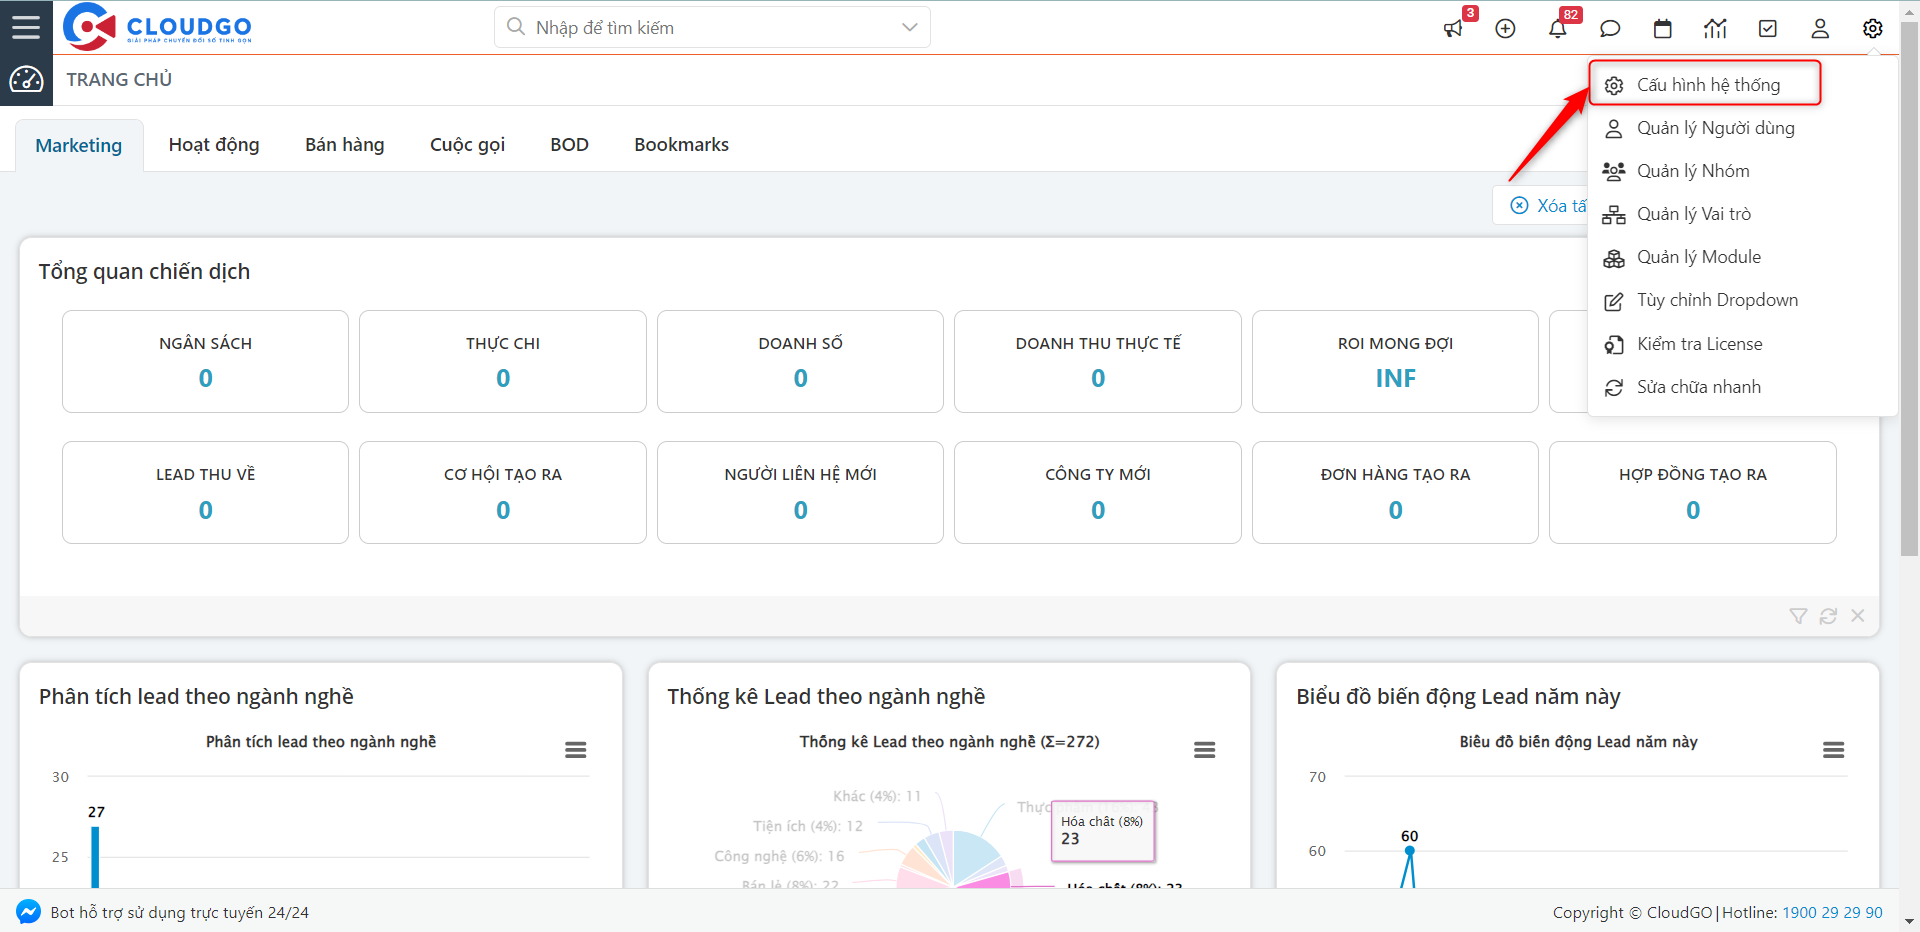The height and width of the screenshot is (932, 1920).
Task: Open the quick create plus icon
Action: tap(1505, 29)
